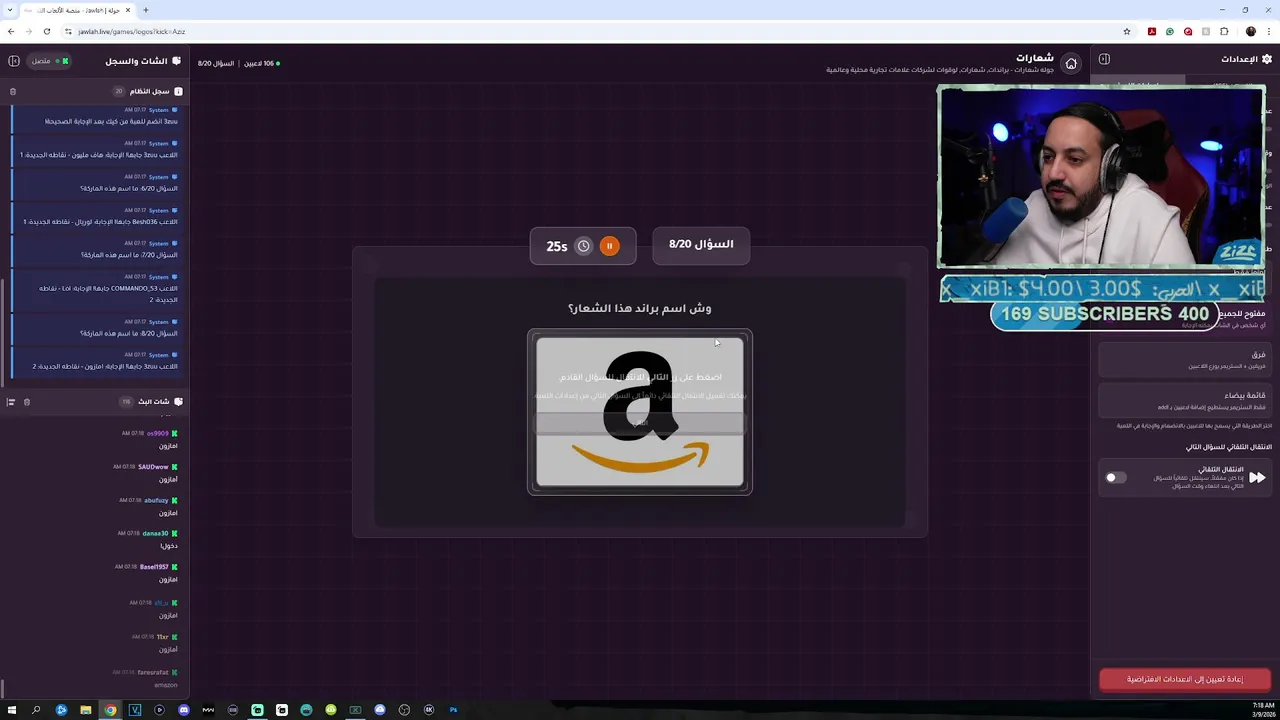Toggle auto-advance to next question switch
The image size is (1280, 720).
coord(1115,478)
